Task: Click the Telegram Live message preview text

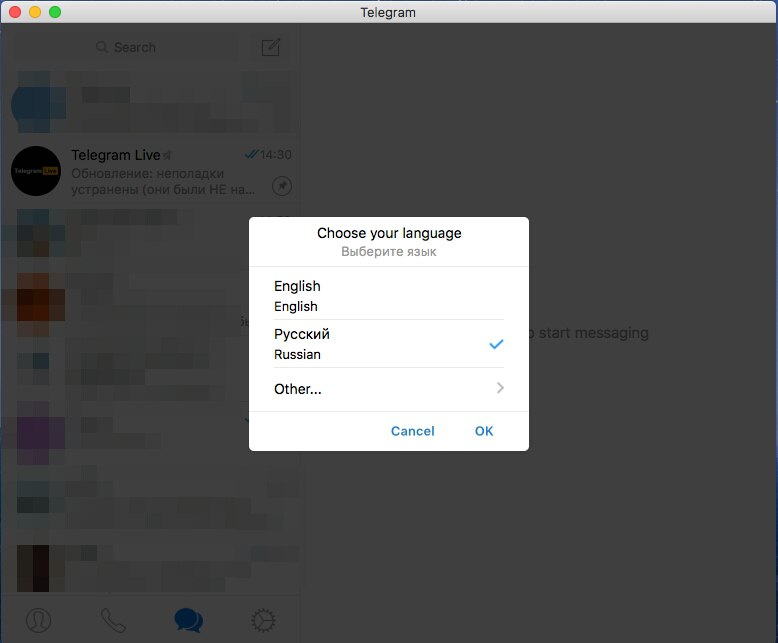Action: tap(163, 182)
